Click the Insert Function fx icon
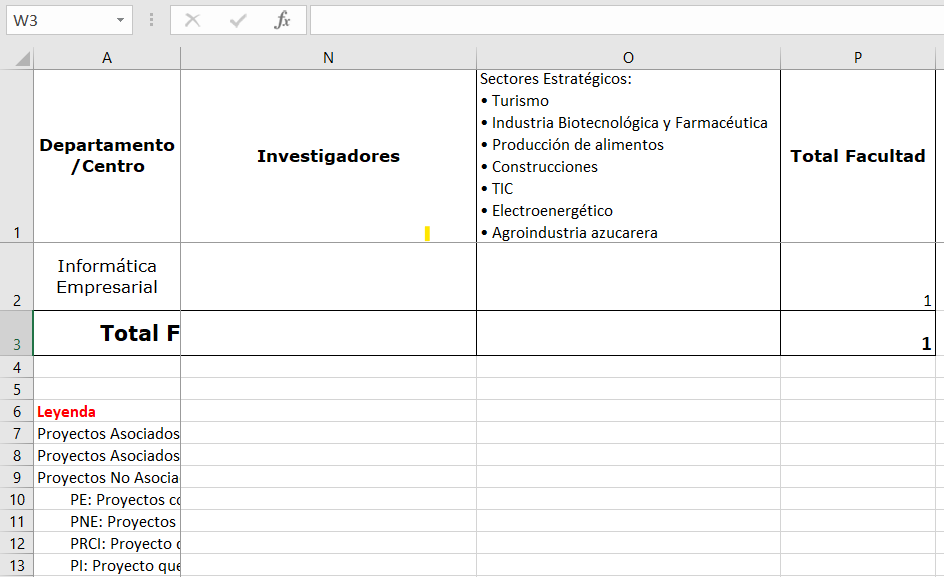 pyautogui.click(x=283, y=20)
